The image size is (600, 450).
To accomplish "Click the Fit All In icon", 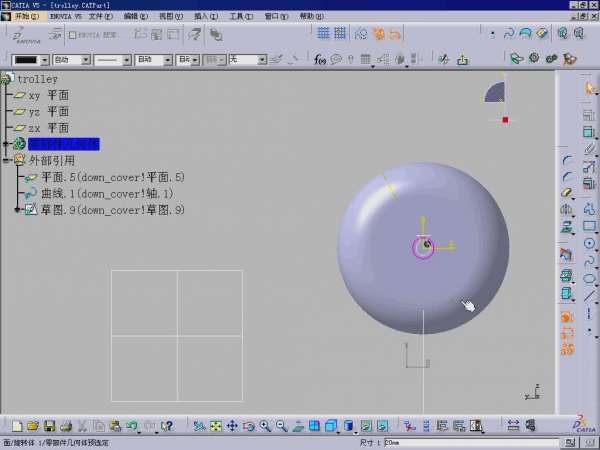I will click(215, 426).
